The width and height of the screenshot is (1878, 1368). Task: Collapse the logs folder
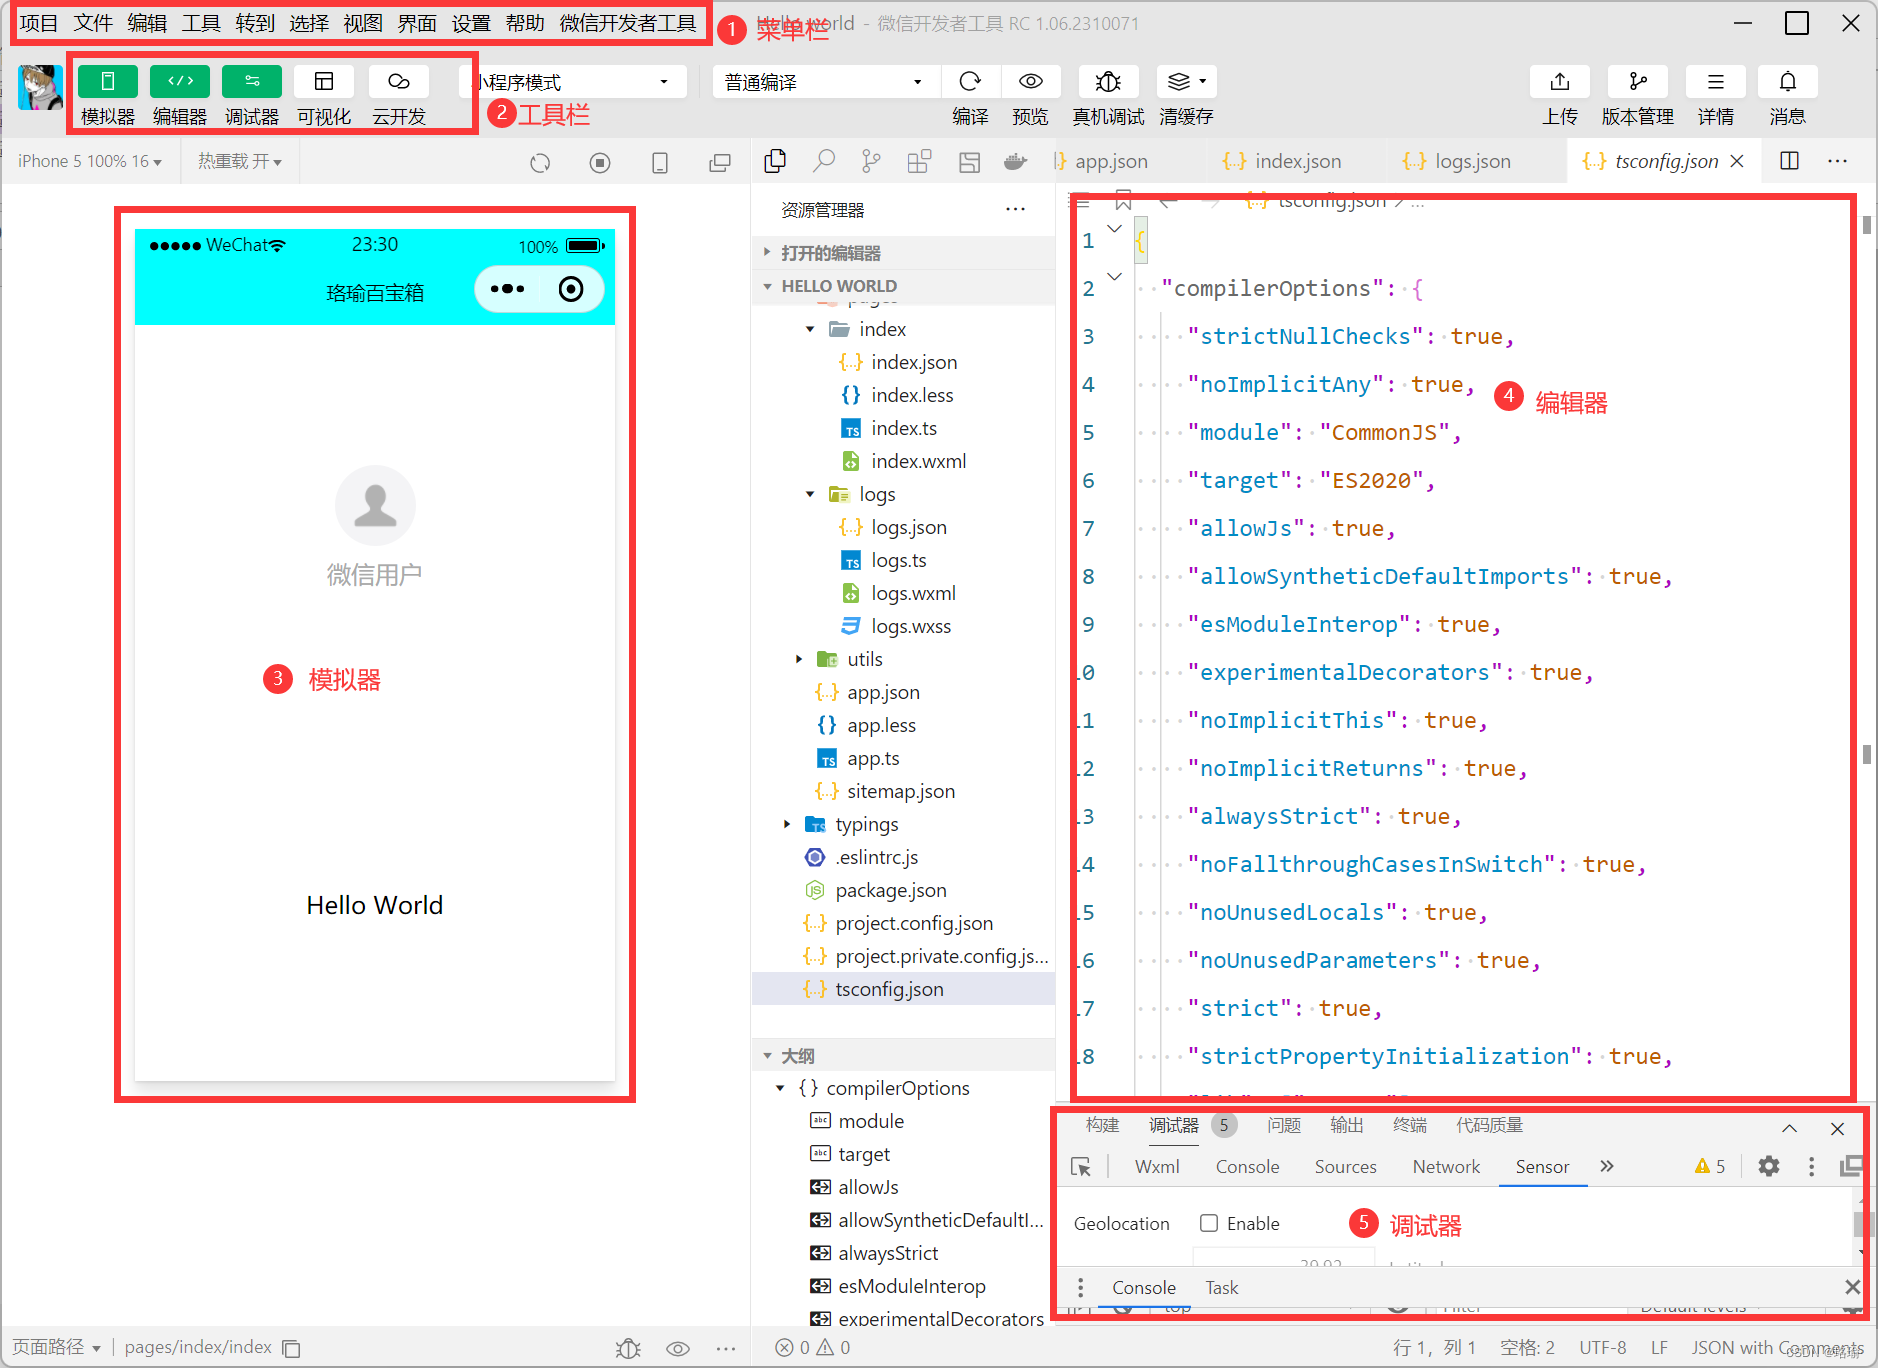pos(810,494)
